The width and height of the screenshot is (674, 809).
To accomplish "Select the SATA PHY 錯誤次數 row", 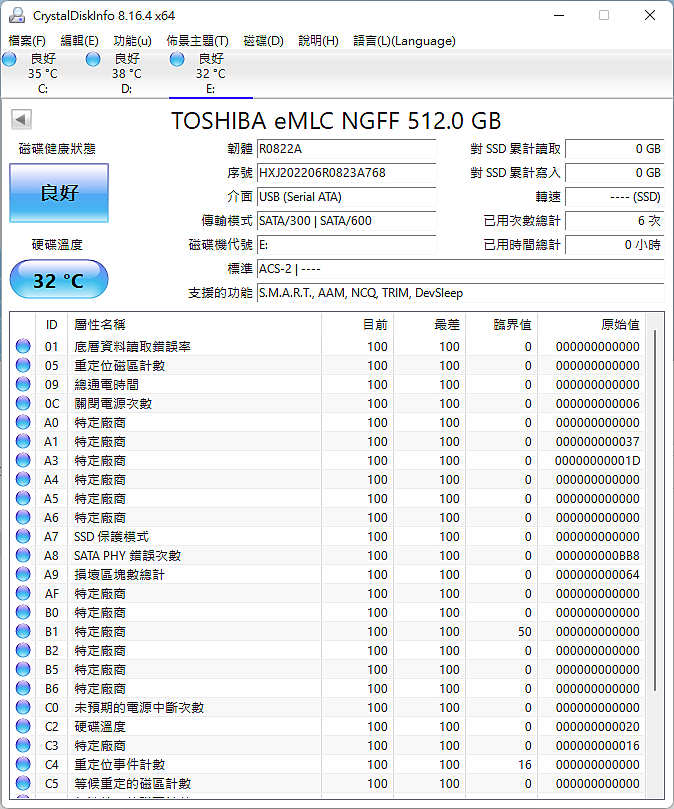I will [329, 556].
